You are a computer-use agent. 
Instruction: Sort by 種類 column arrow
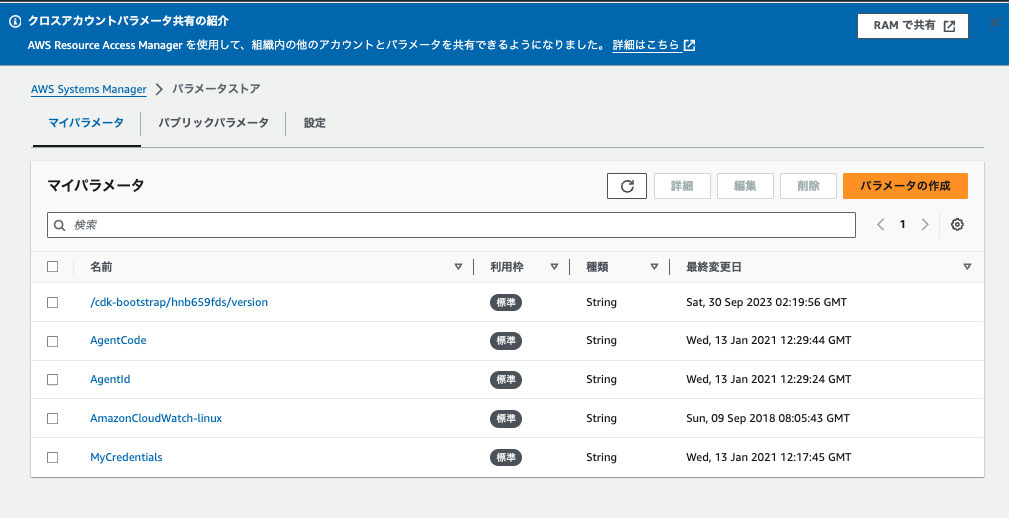click(x=654, y=266)
